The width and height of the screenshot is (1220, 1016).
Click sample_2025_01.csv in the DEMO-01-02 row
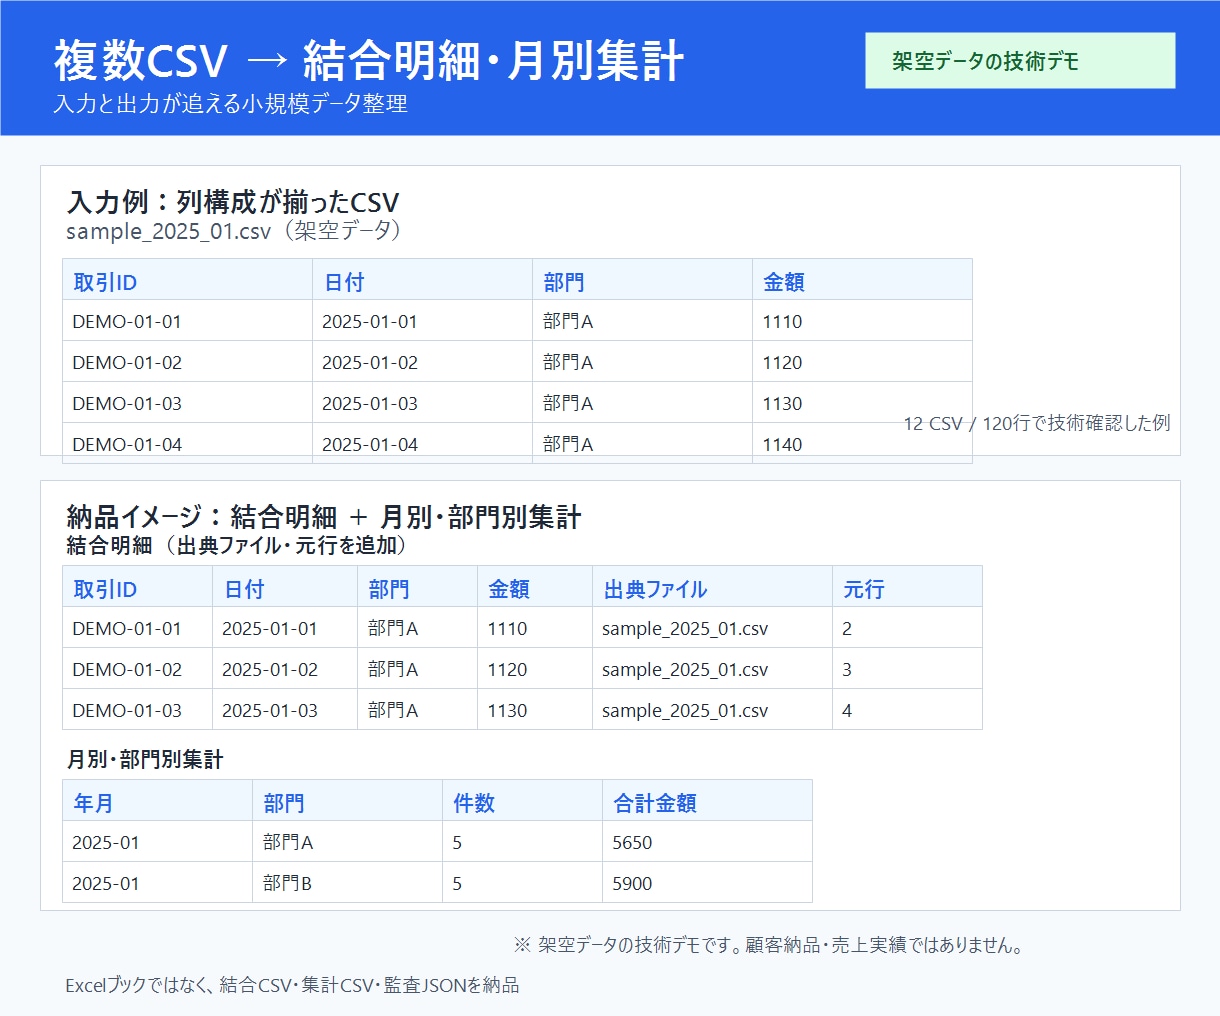685,670
